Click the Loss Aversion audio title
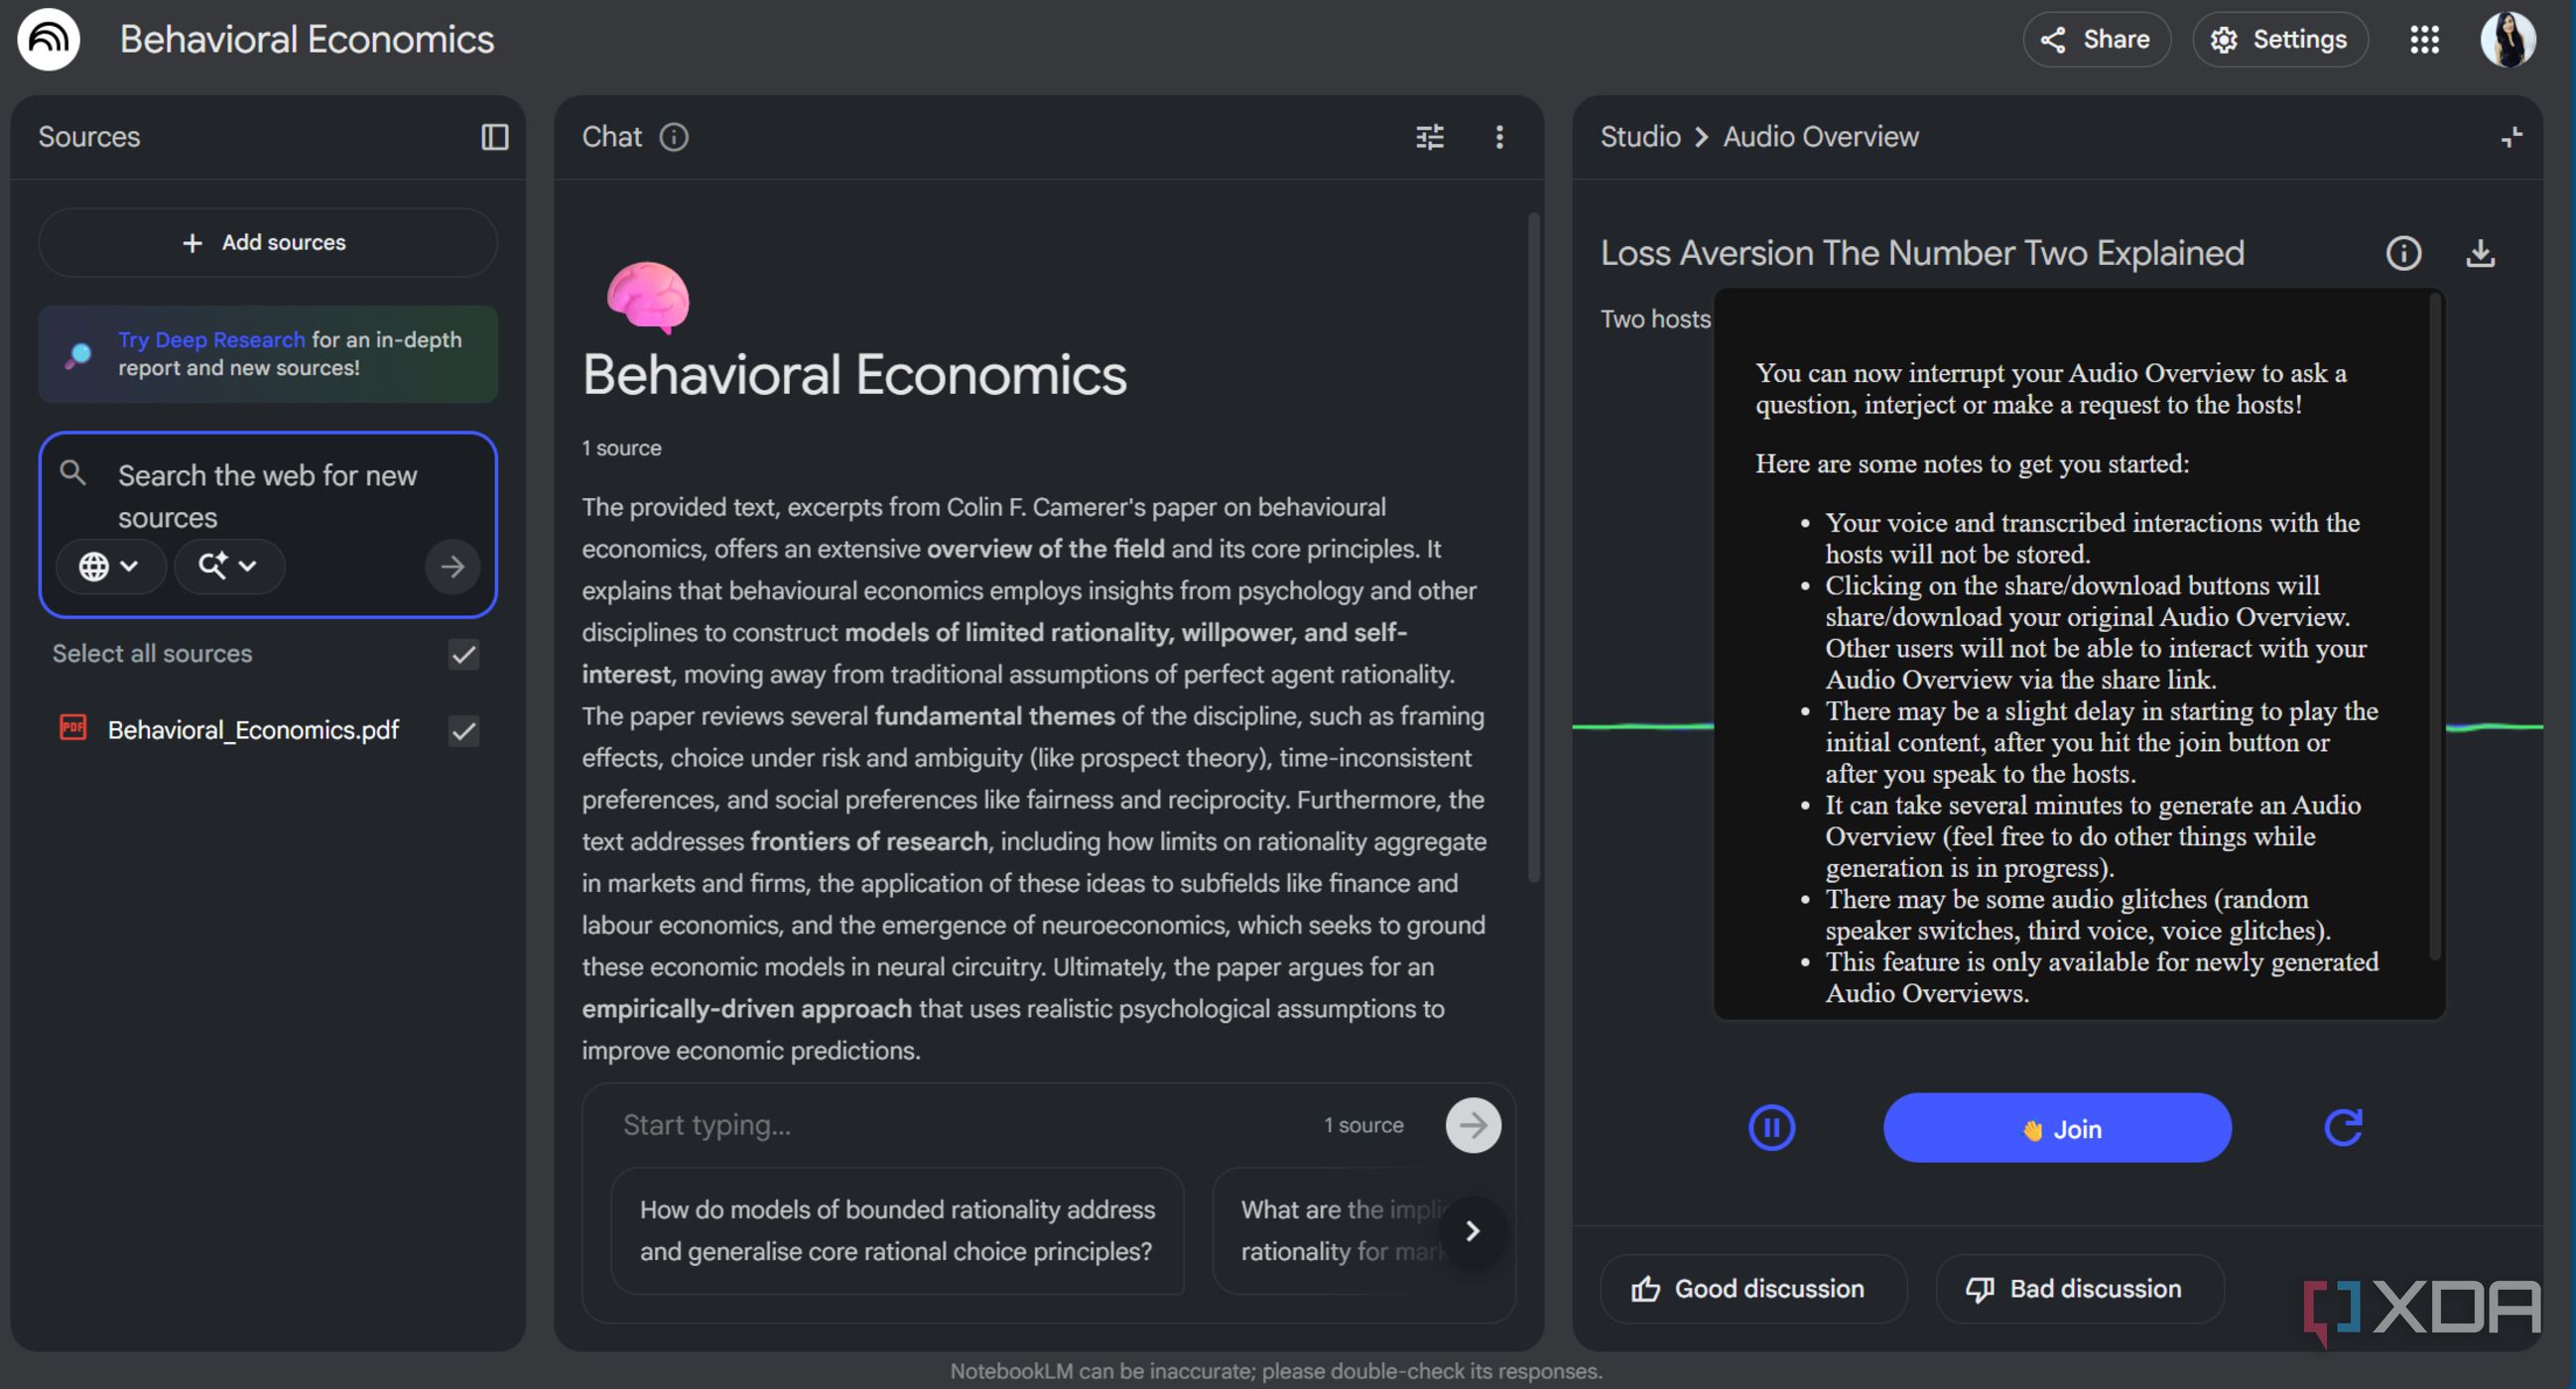Image resolution: width=2576 pixels, height=1389 pixels. pos(1922,254)
